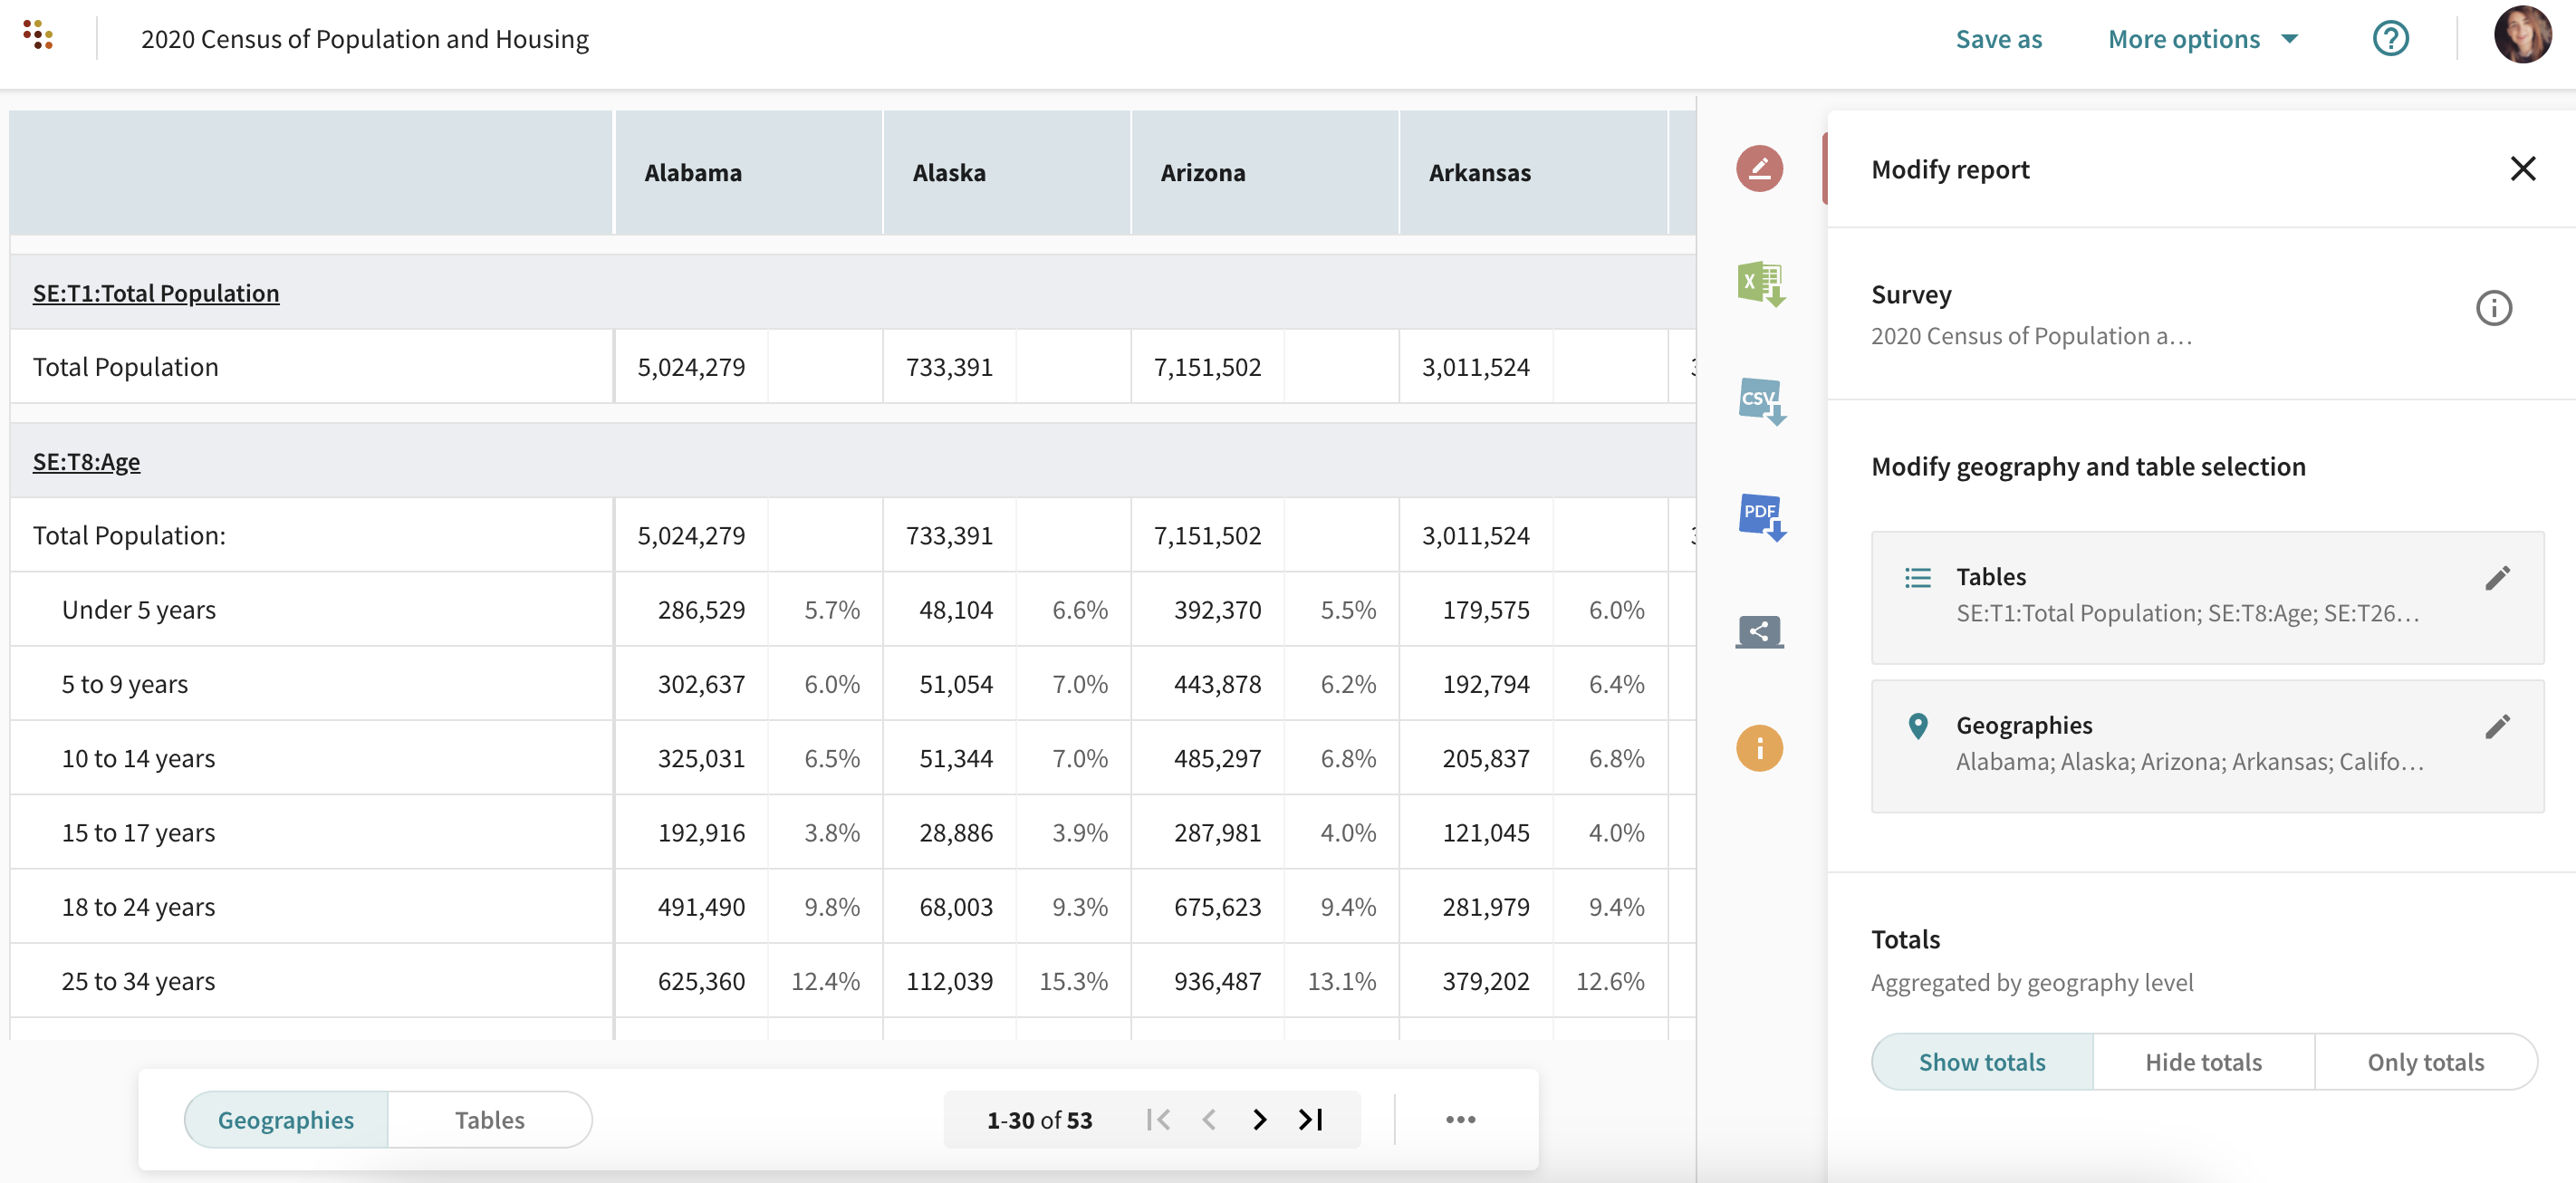Viewport: 2576px width, 1183px height.
Task: Download report as CSV file
Action: [x=1760, y=400]
